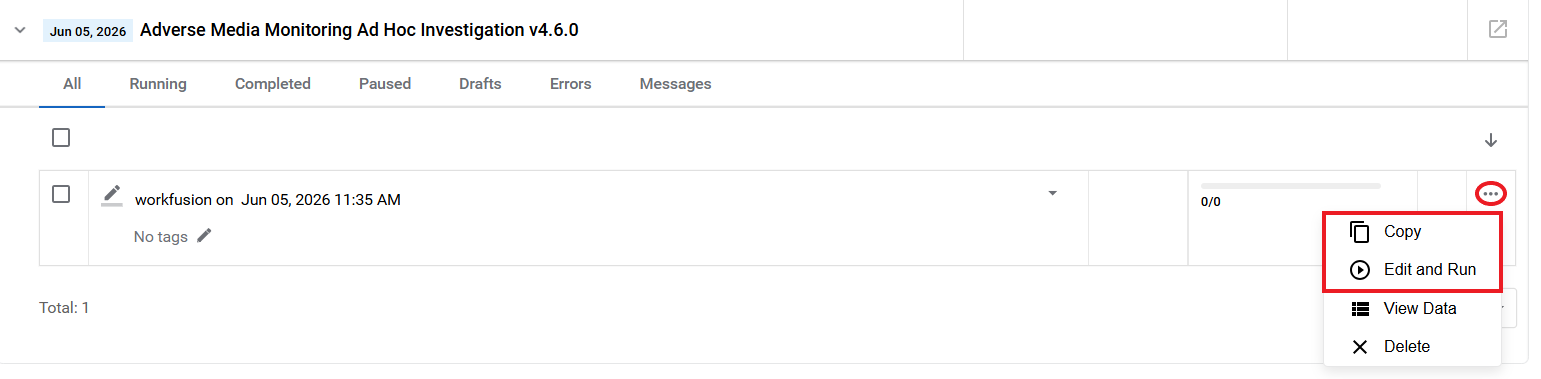Check the workfusion run row checkbox

pyautogui.click(x=61, y=194)
